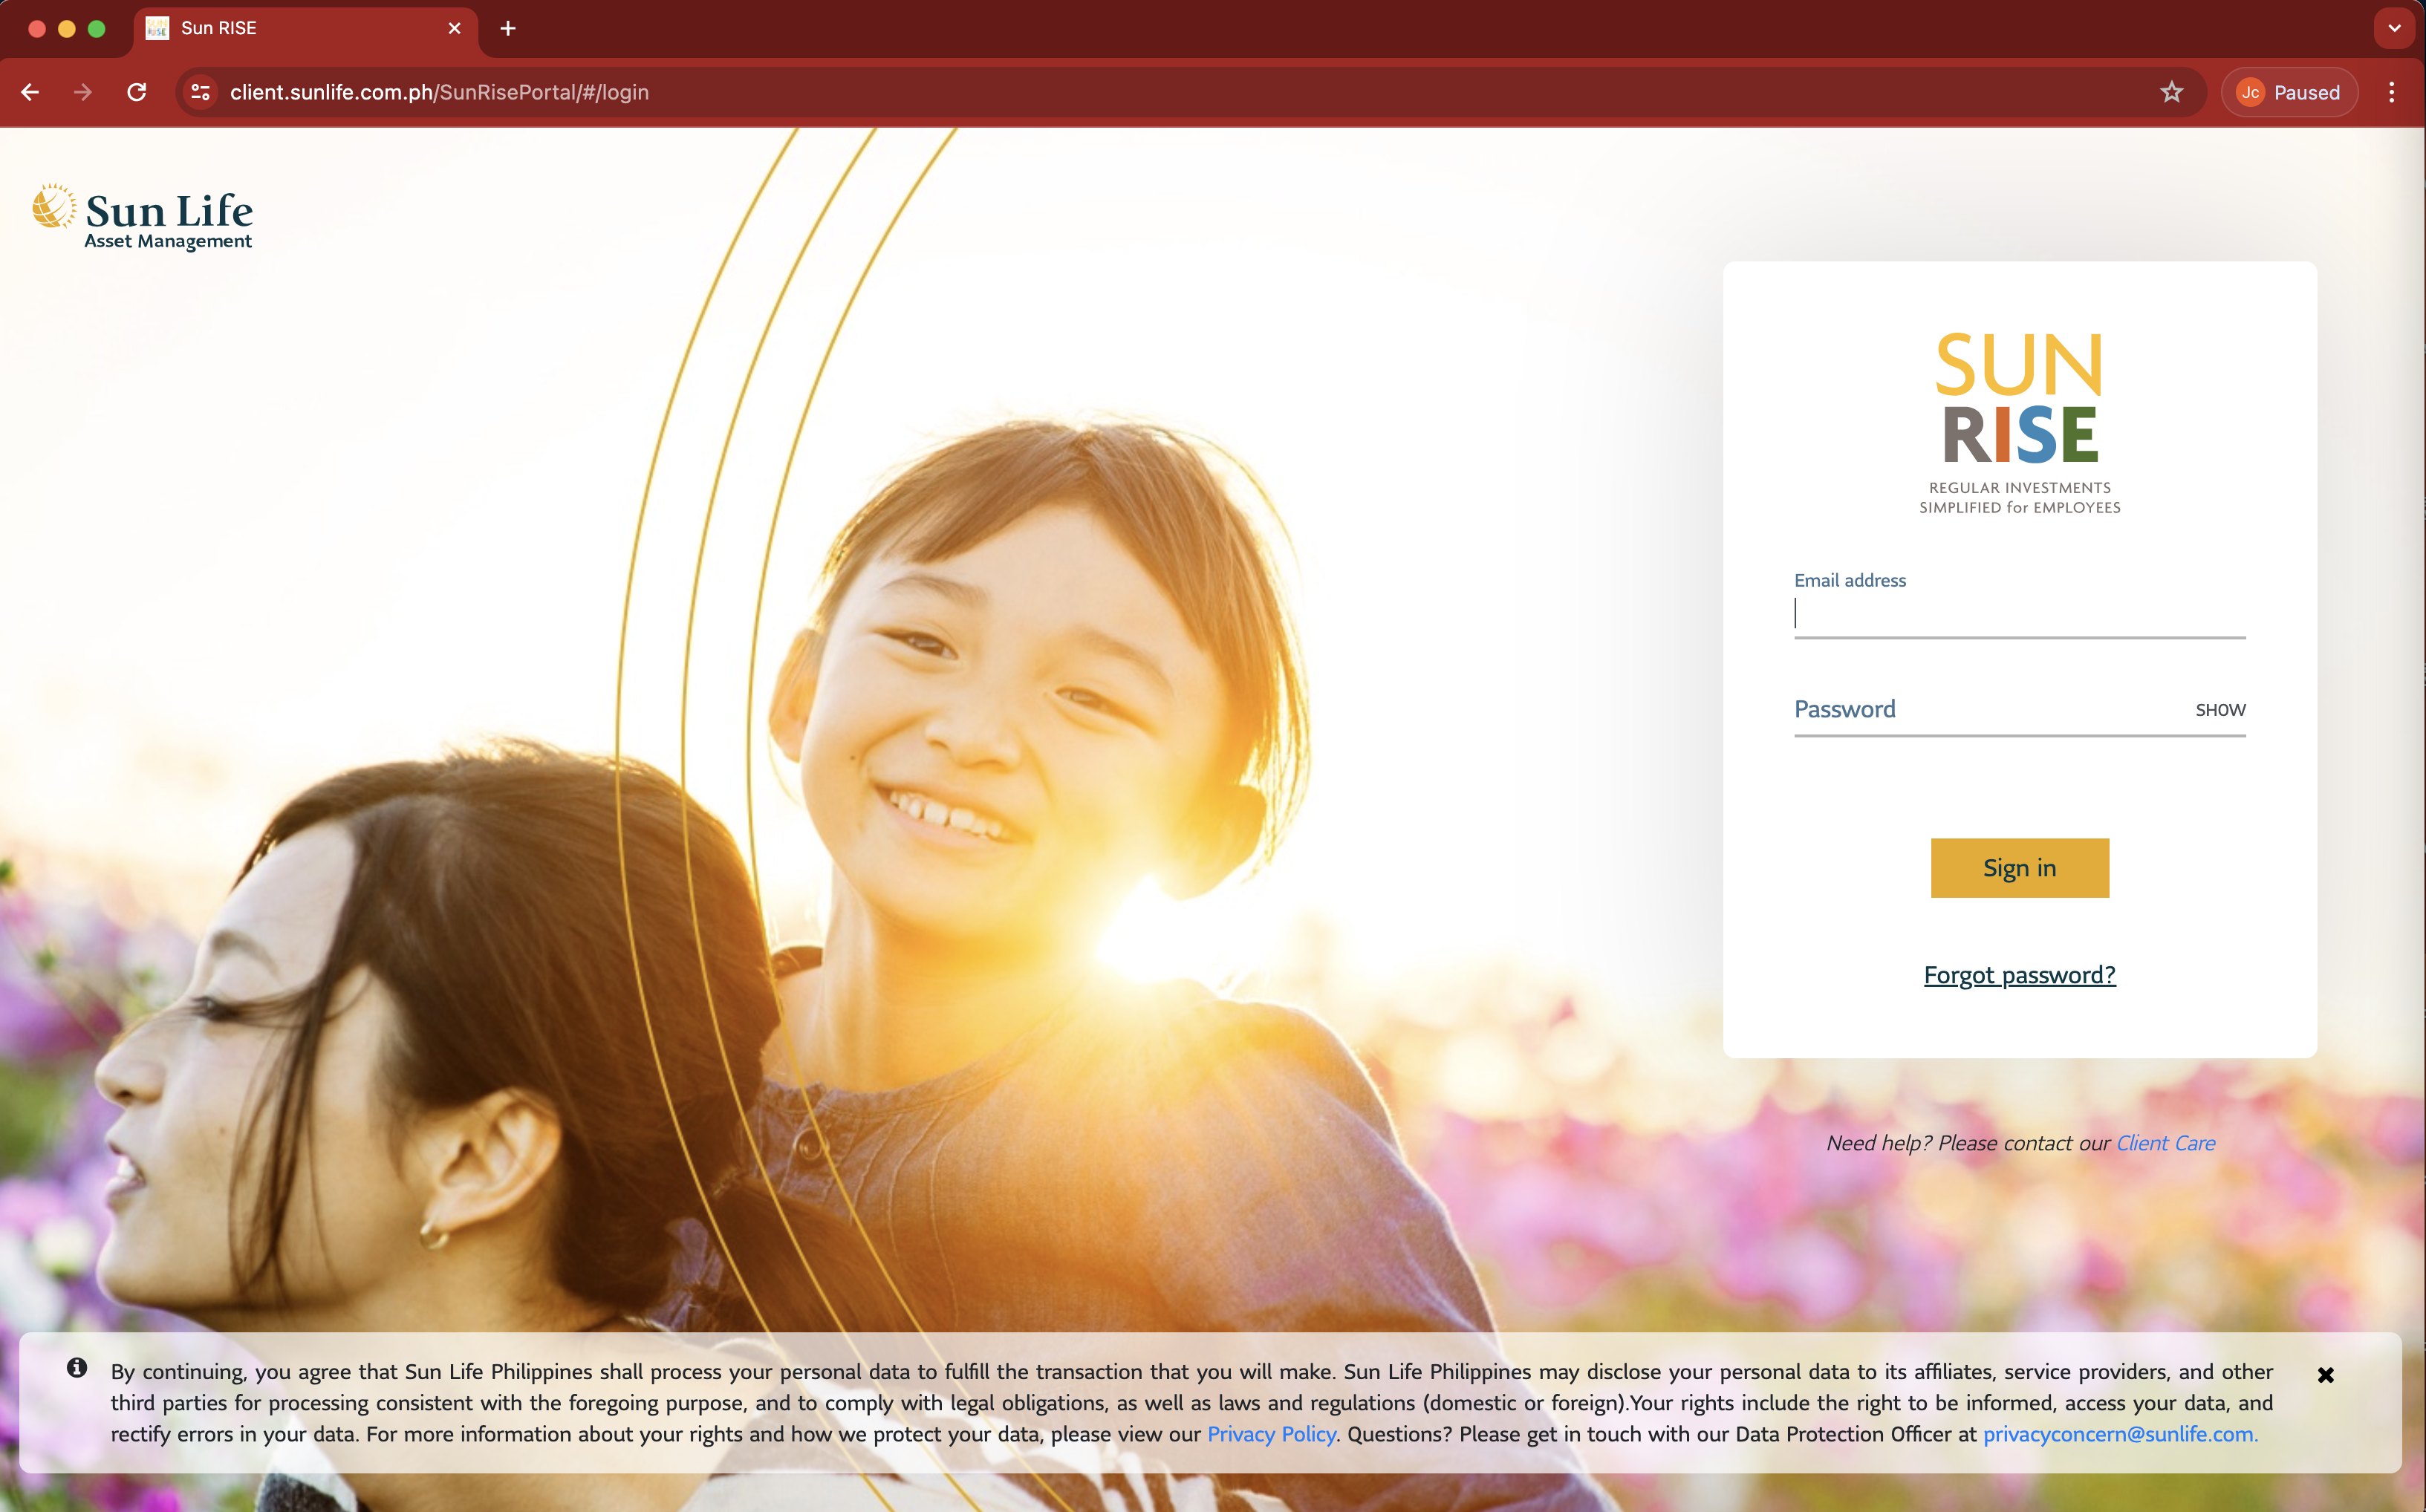Open the Client Care link

(x=2165, y=1143)
